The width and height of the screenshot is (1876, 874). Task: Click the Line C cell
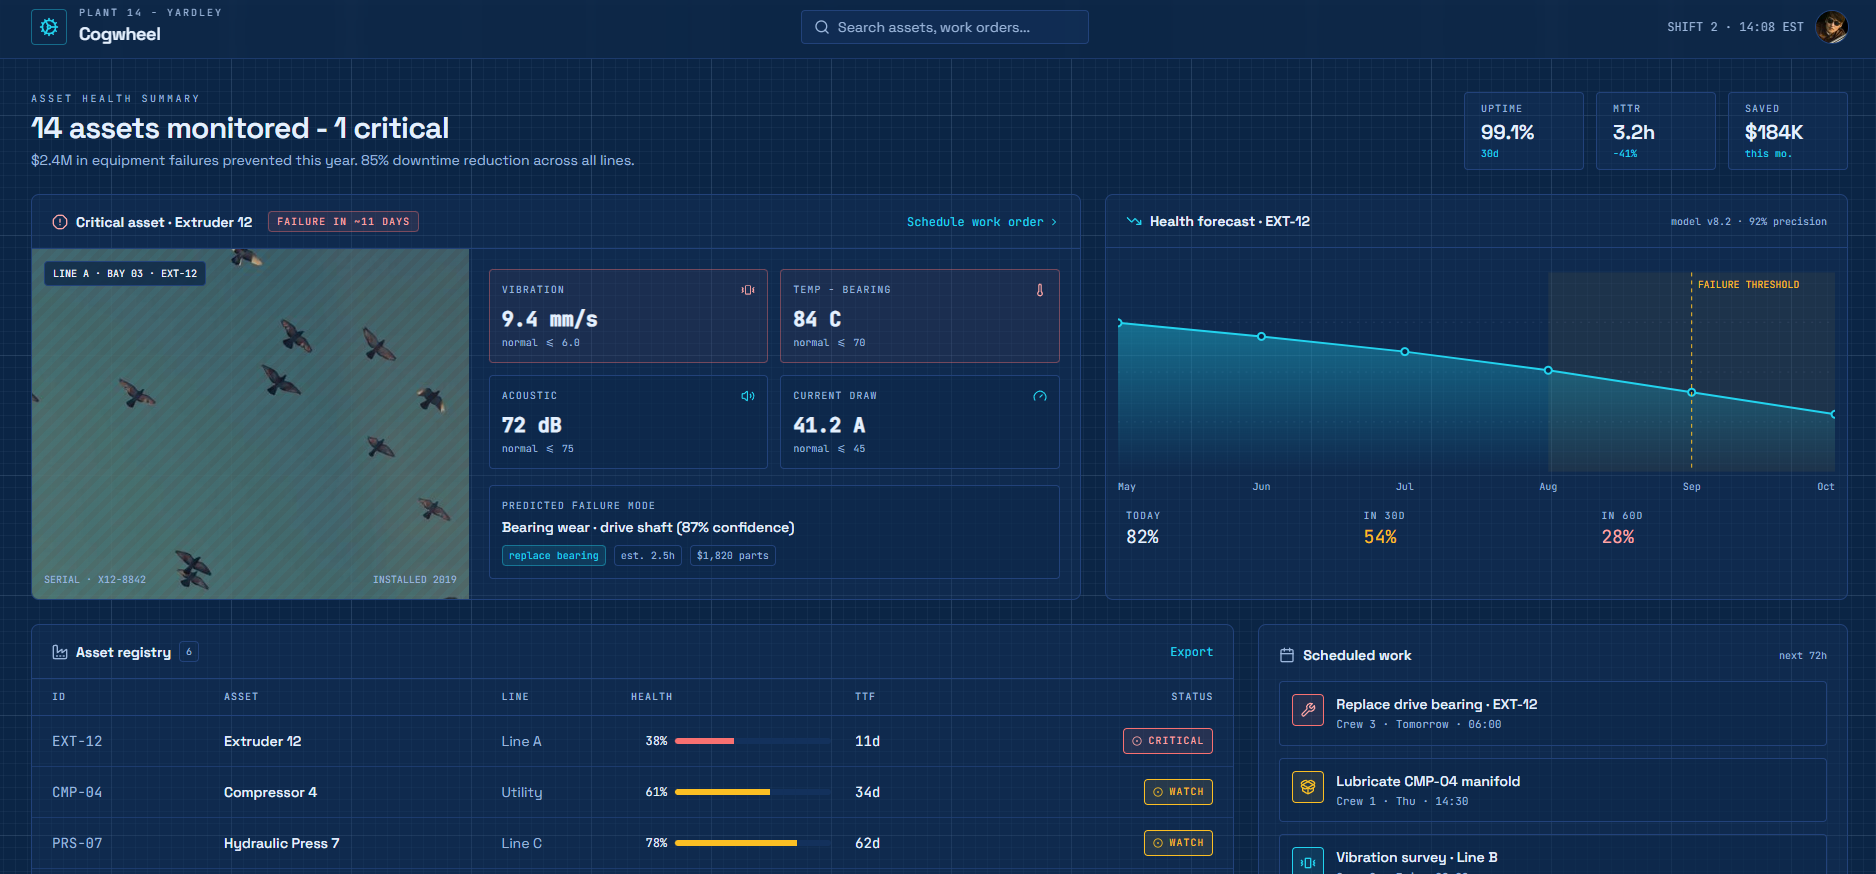click(522, 843)
